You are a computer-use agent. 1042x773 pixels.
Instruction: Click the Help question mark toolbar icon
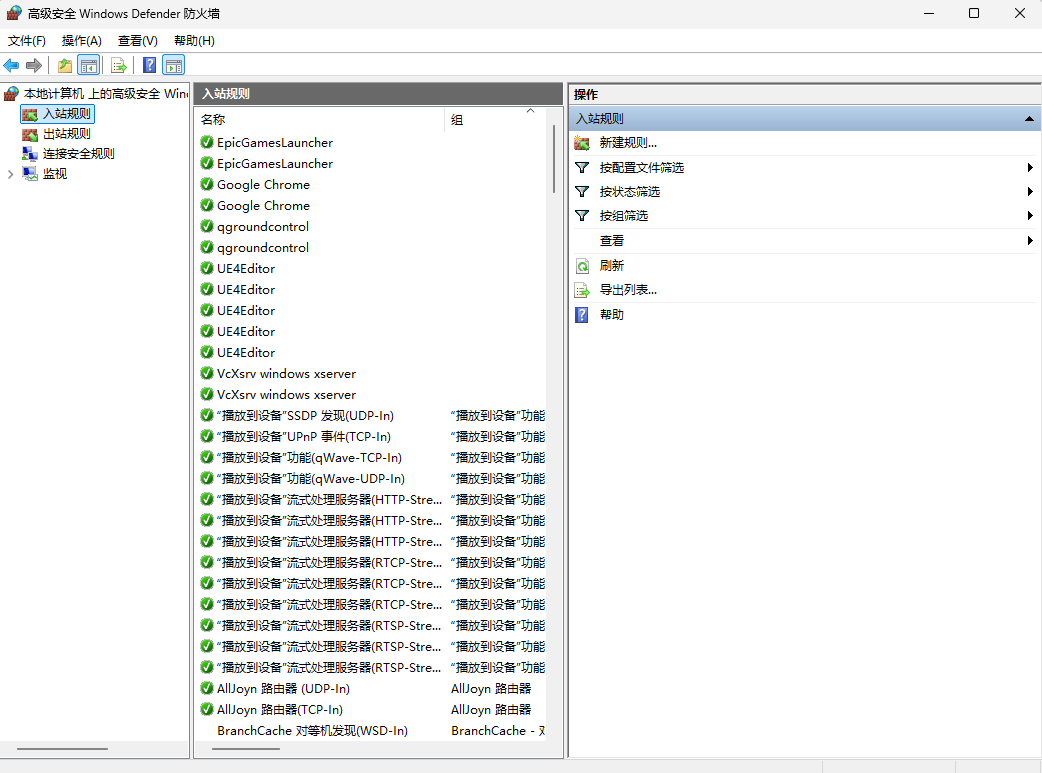(150, 65)
